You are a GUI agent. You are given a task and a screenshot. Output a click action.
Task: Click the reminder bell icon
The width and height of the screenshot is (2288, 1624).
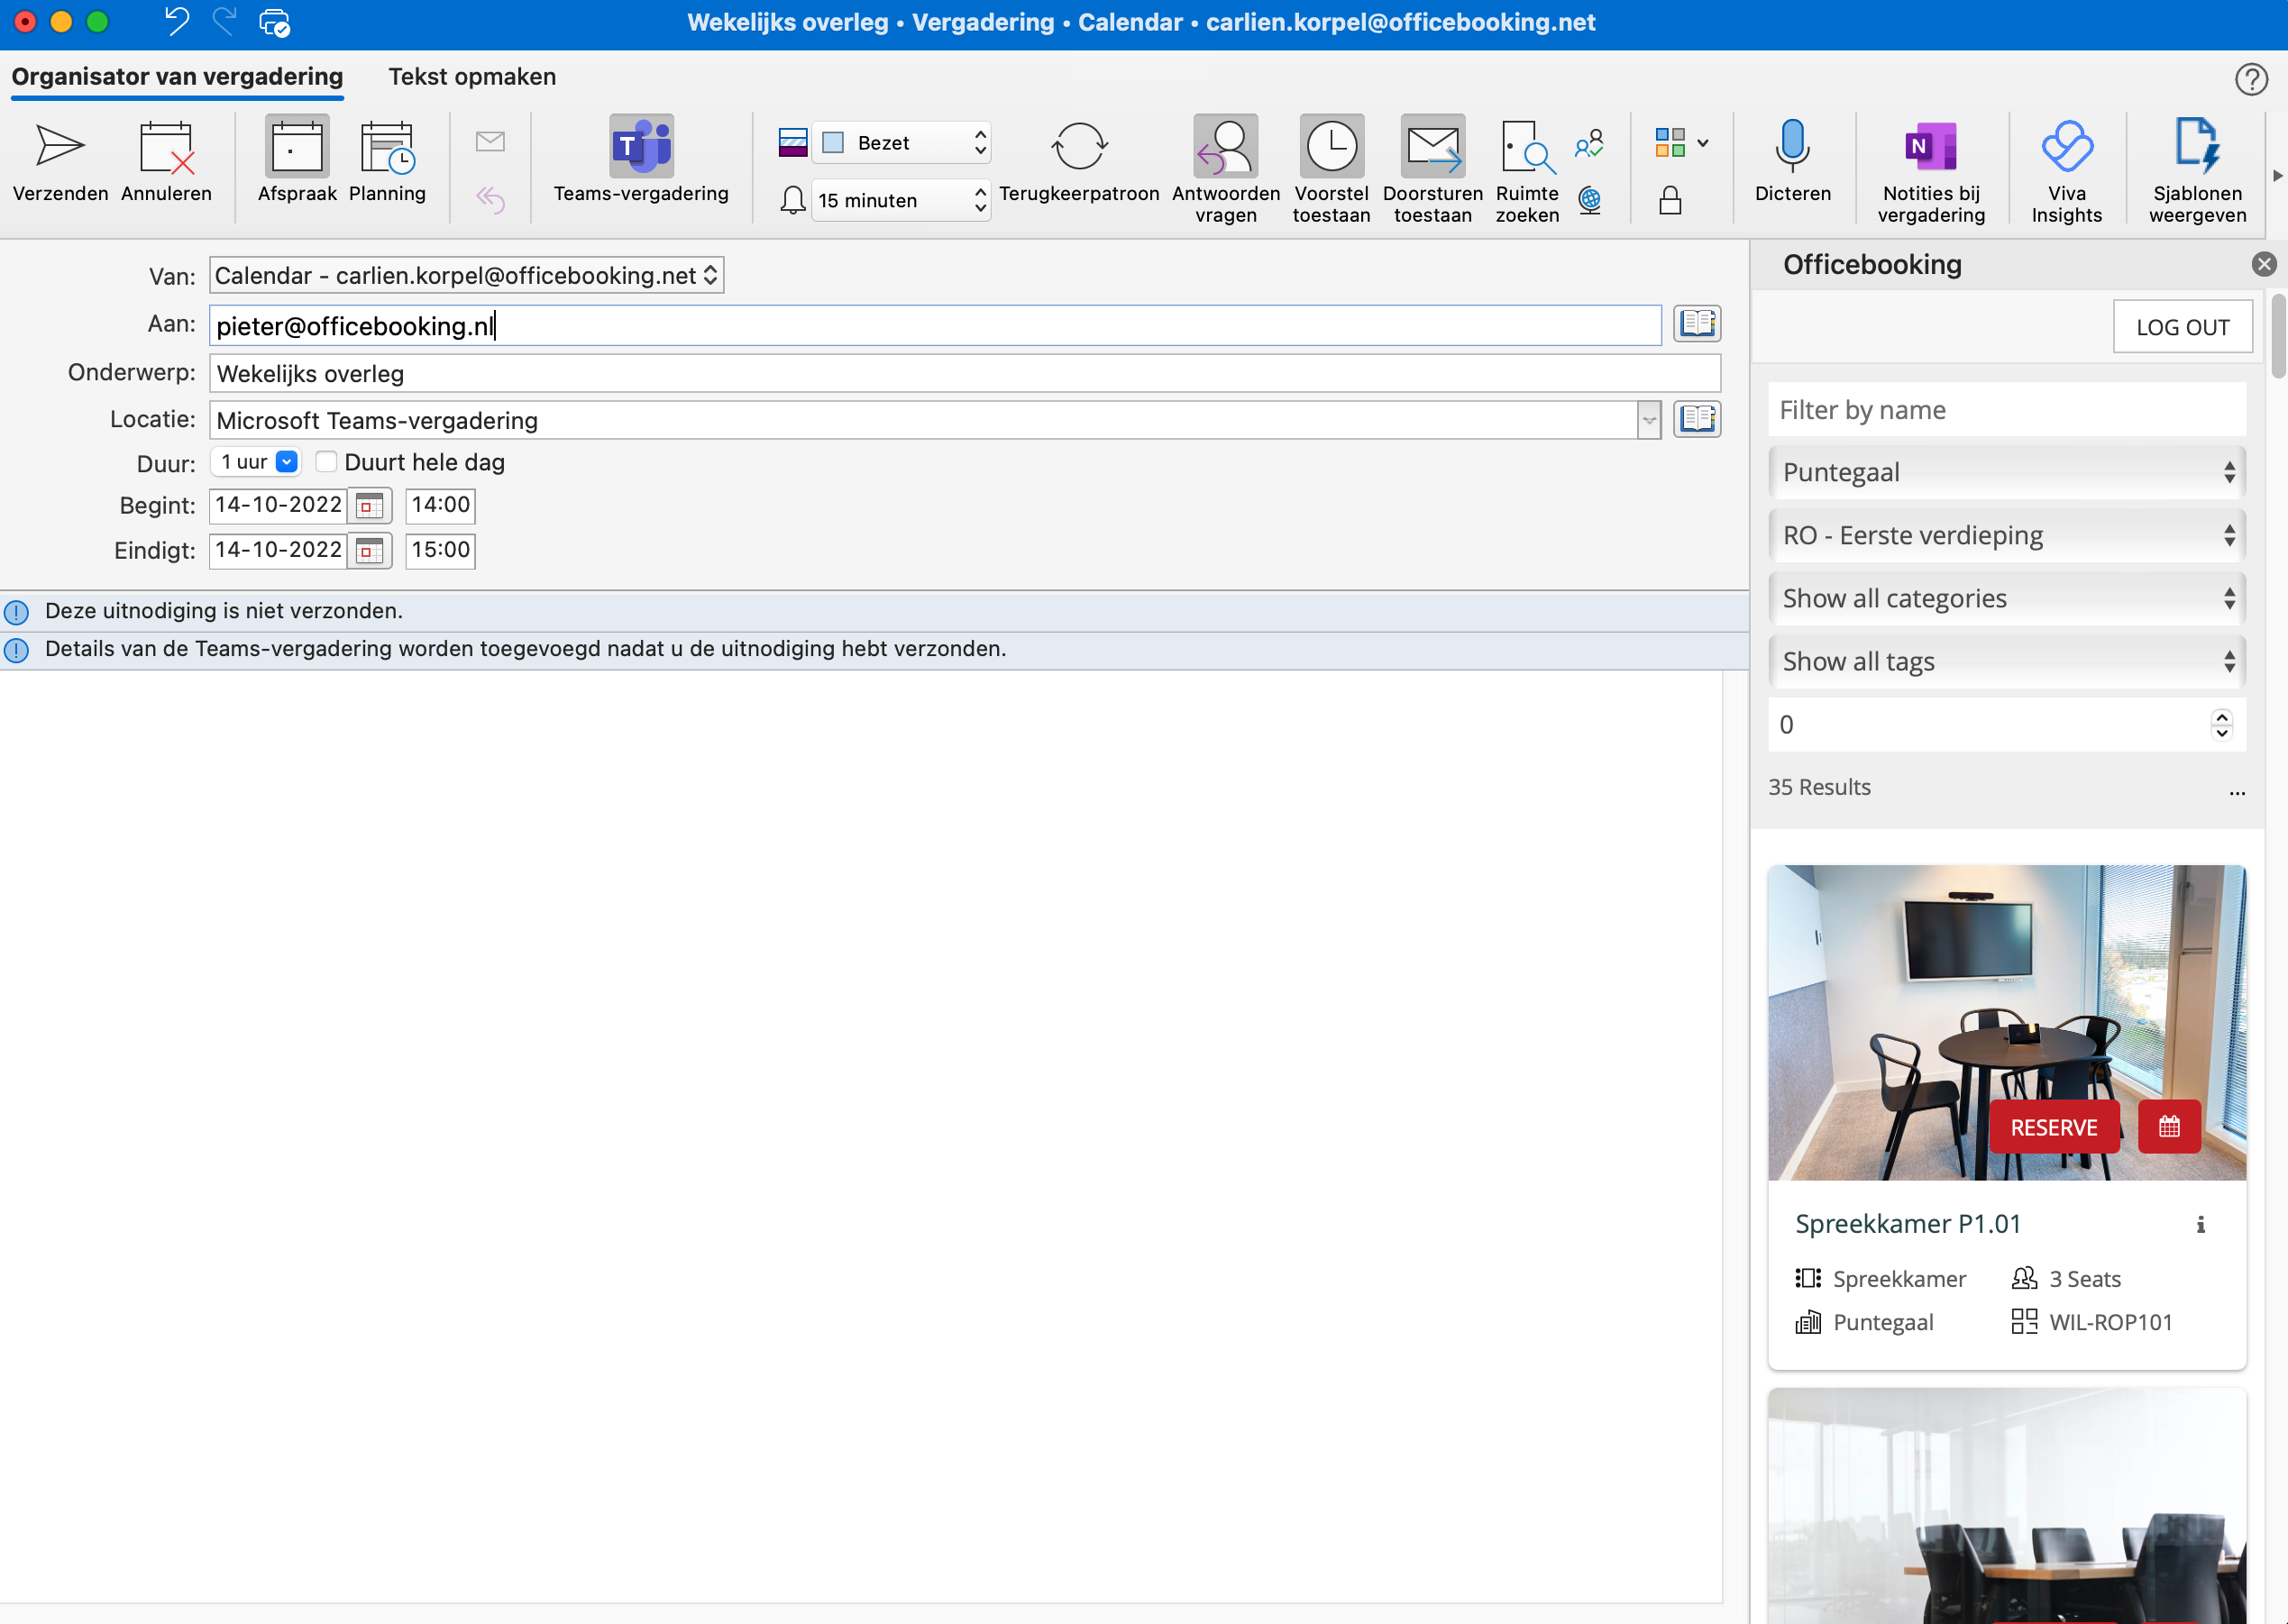coord(792,201)
